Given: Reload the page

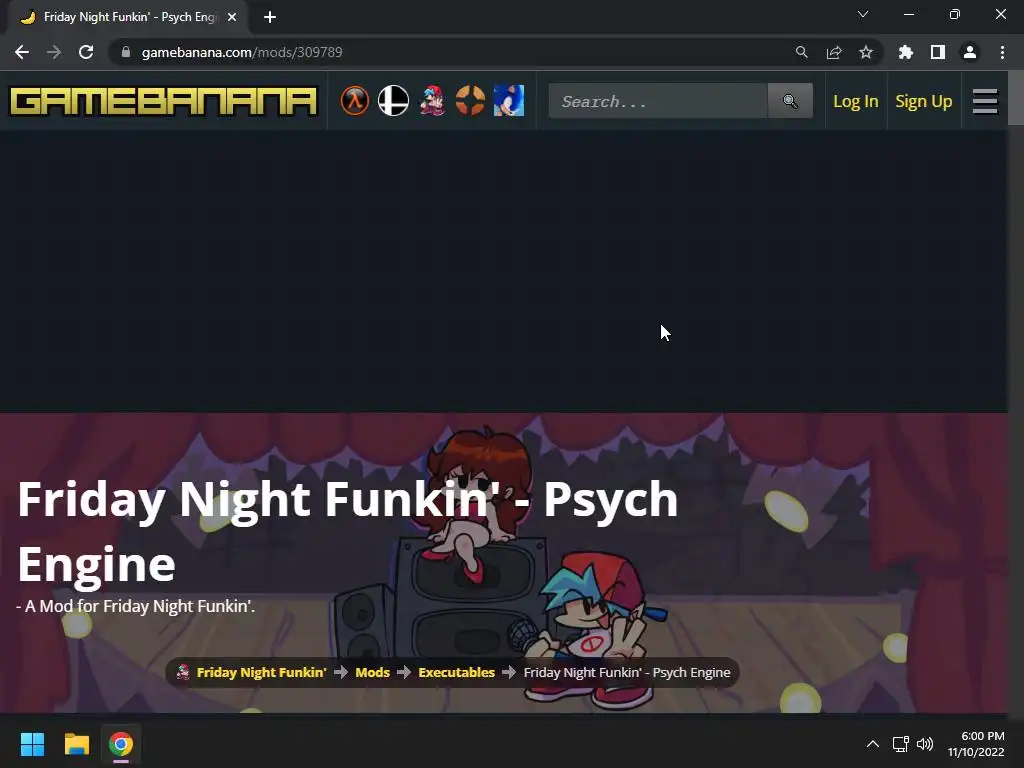Looking at the screenshot, I should click(x=86, y=52).
